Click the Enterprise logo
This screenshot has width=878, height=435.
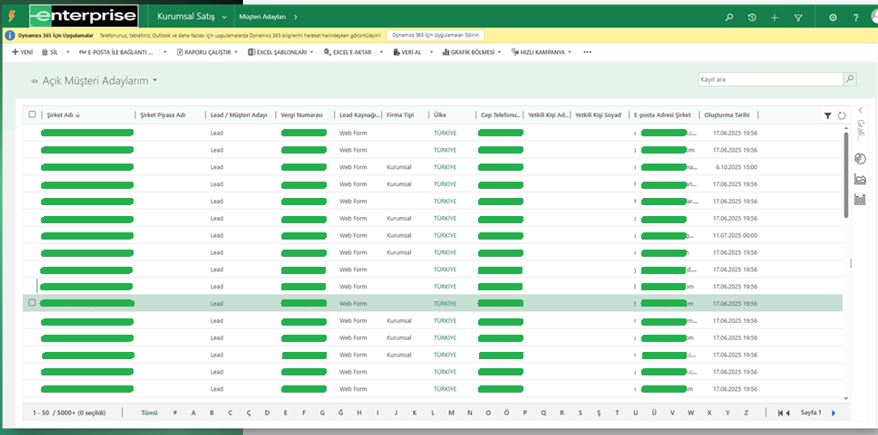84,16
